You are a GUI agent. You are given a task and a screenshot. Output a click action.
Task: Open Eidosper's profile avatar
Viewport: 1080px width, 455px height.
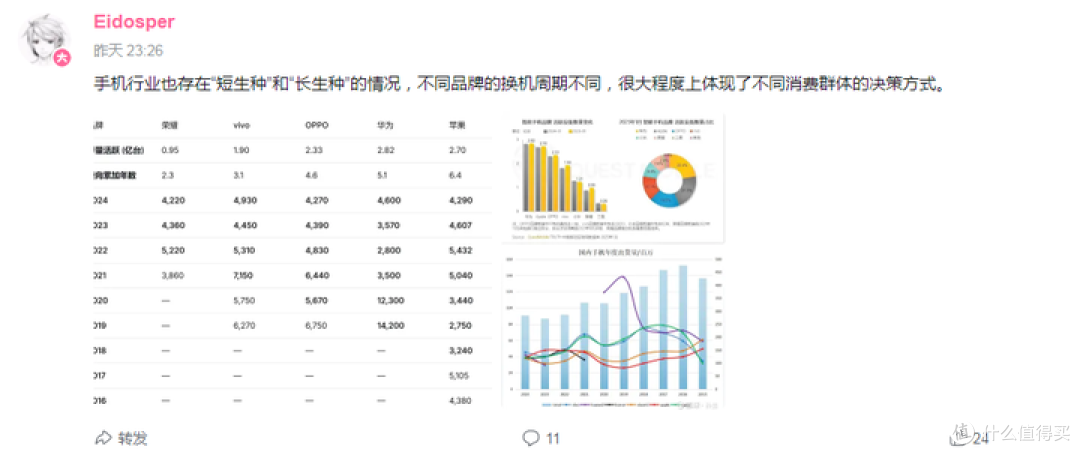[45, 38]
